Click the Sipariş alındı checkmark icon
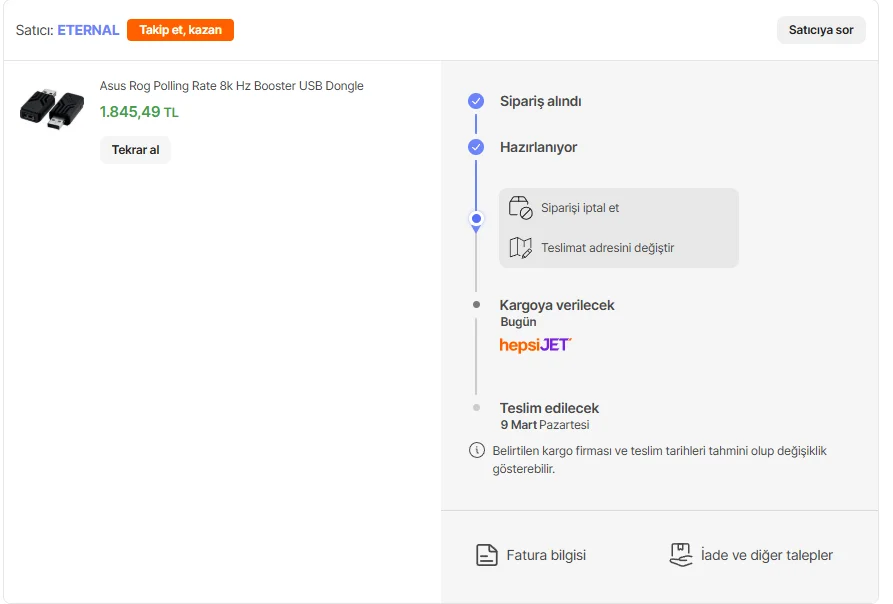 click(x=476, y=101)
